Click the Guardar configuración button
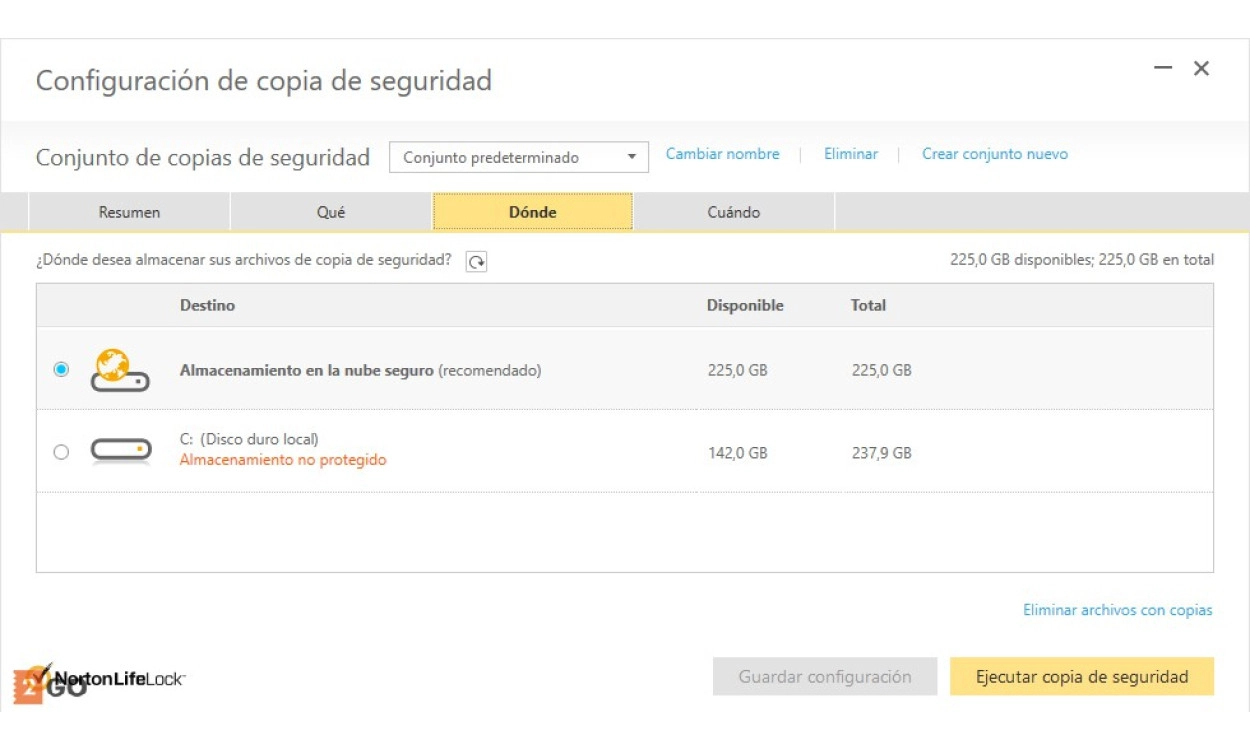 pos(825,677)
